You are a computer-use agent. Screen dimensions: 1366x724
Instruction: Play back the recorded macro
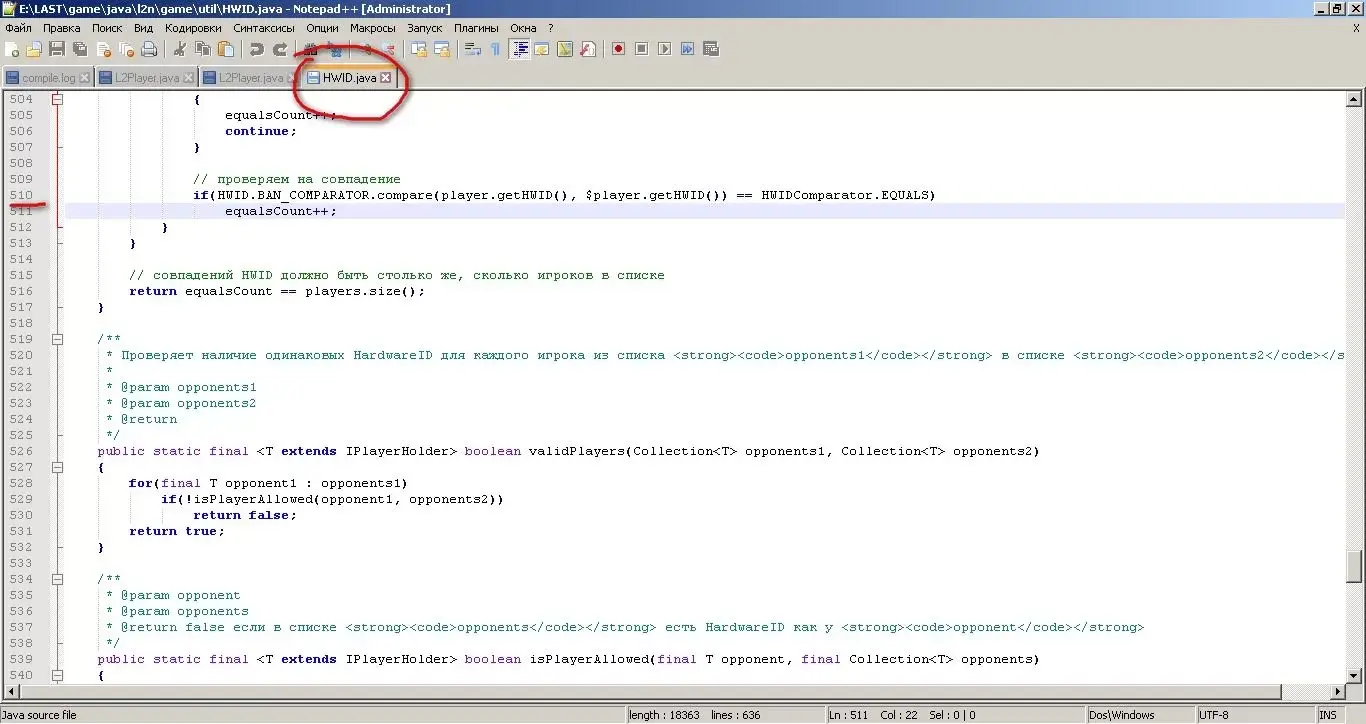665,49
